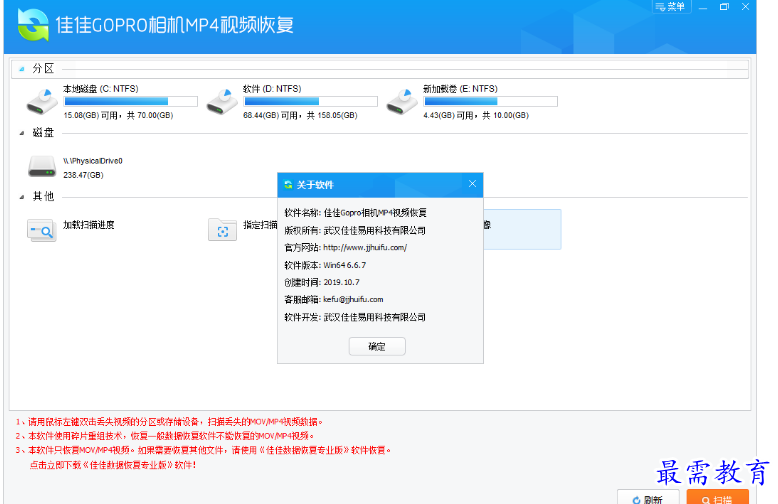Screen dimensions: 778x504
Task: Collapse the 分区 section
Action: [x=22, y=69]
